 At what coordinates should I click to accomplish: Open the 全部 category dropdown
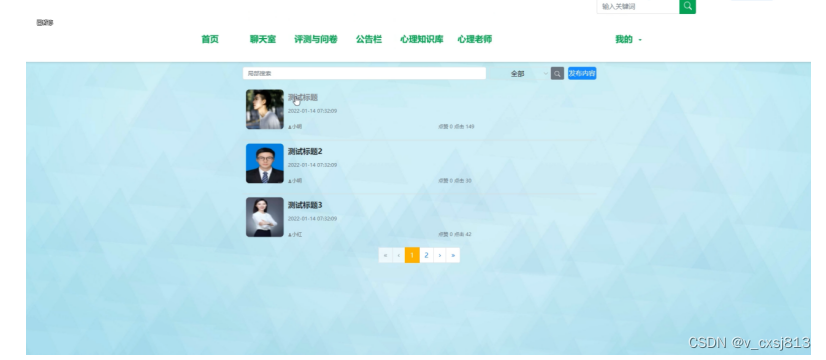coord(528,74)
